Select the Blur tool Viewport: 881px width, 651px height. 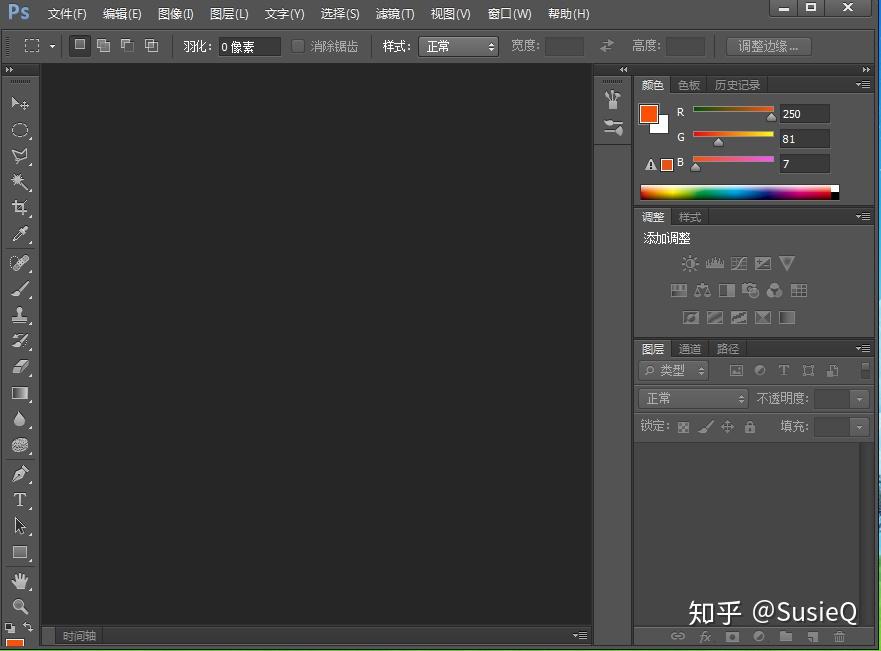[x=20, y=419]
